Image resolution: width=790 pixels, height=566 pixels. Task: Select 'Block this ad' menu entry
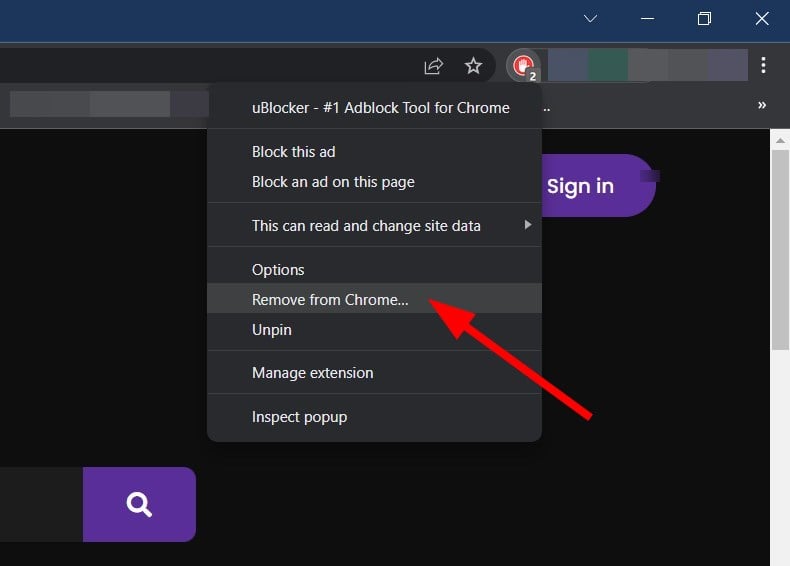pyautogui.click(x=374, y=152)
